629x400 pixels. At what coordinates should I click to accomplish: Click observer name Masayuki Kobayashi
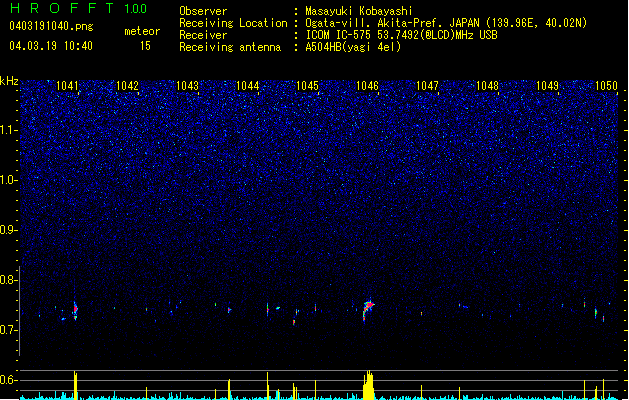[x=359, y=11]
